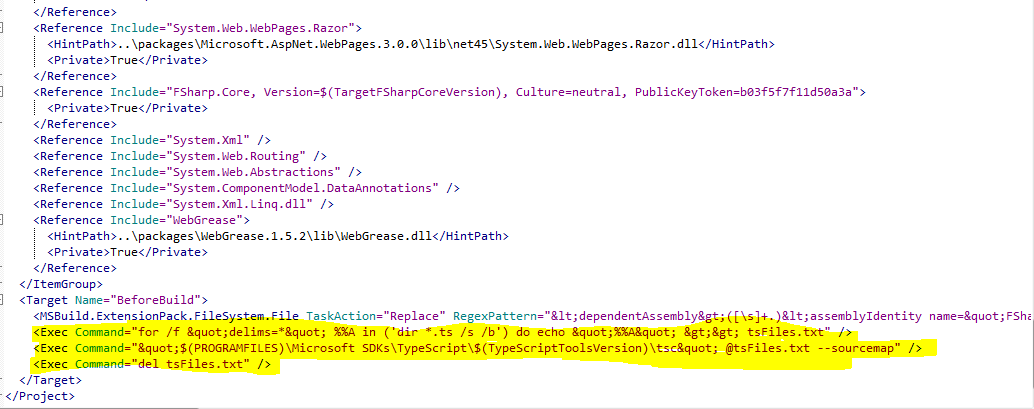Collapse the FSharp.Core Reference outline node

click(1, 92)
